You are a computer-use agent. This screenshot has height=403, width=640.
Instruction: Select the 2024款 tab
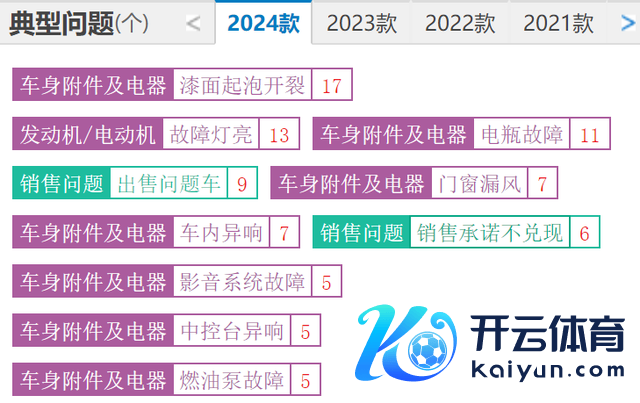click(x=263, y=23)
